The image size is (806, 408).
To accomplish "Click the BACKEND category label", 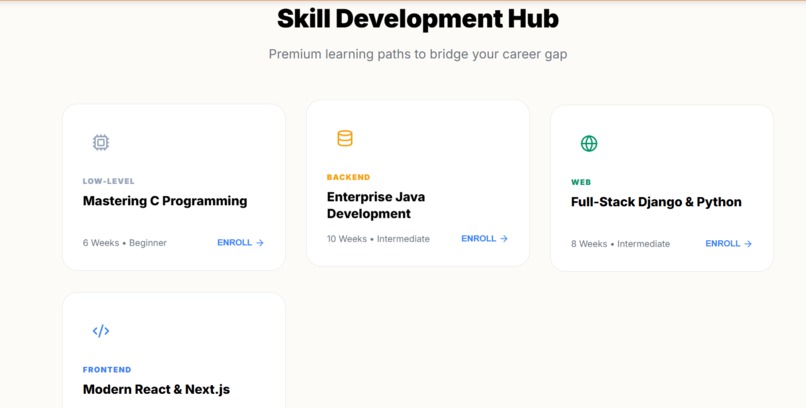I will [349, 177].
